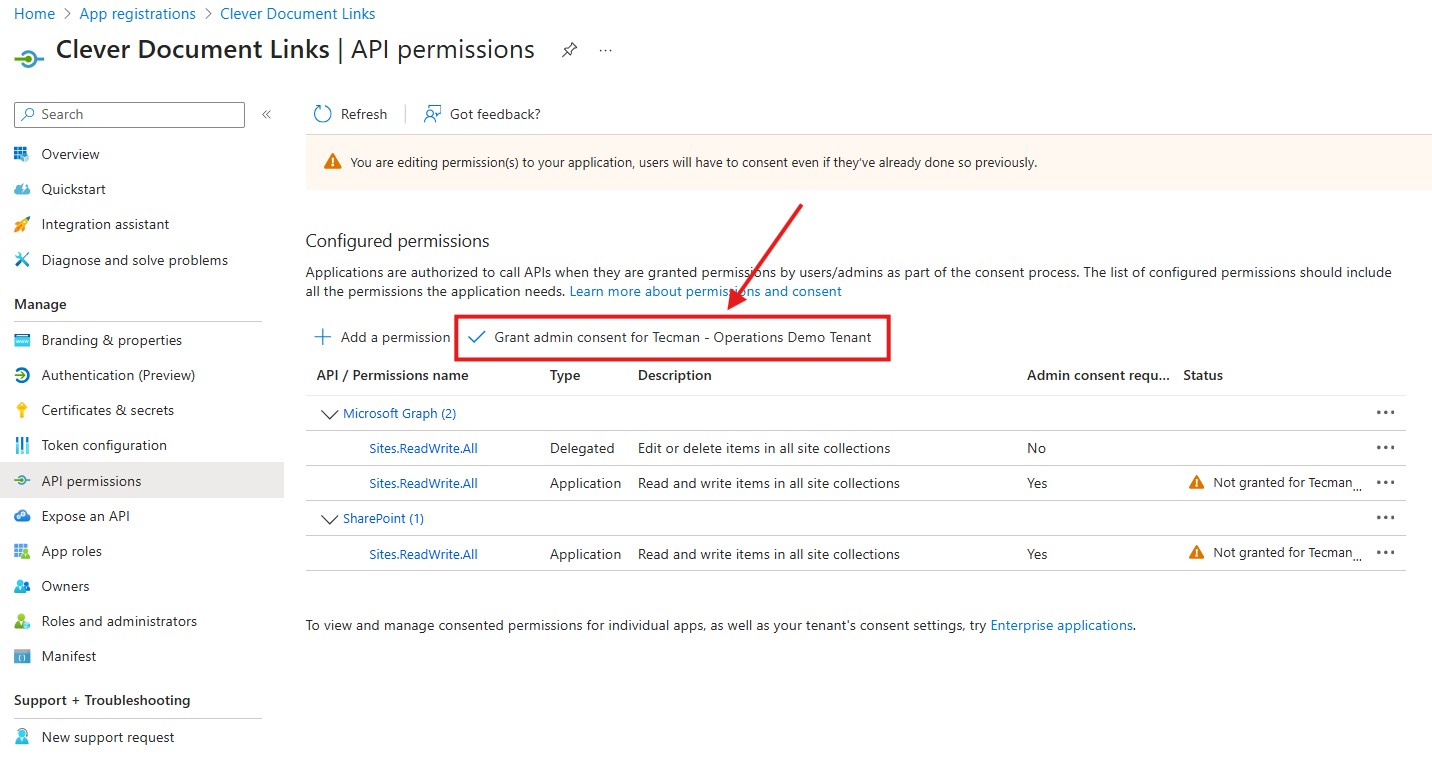1432x783 pixels.
Task: Click the 'No' admin consent value
Action: click(1036, 448)
